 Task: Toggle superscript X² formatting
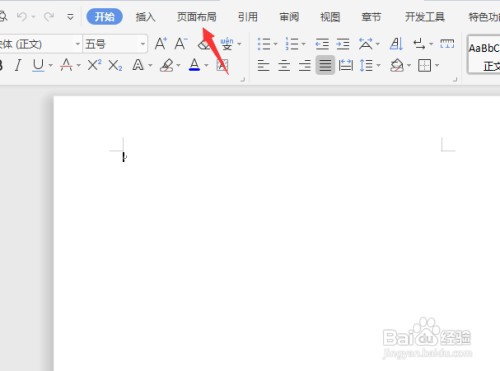coord(94,65)
